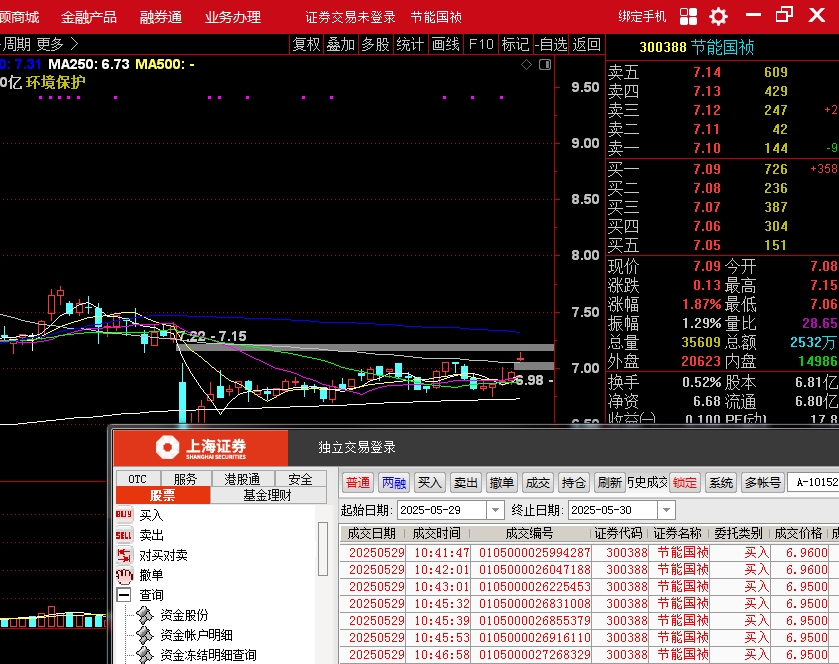Click the 成交 toolbar button

pyautogui.click(x=537, y=483)
